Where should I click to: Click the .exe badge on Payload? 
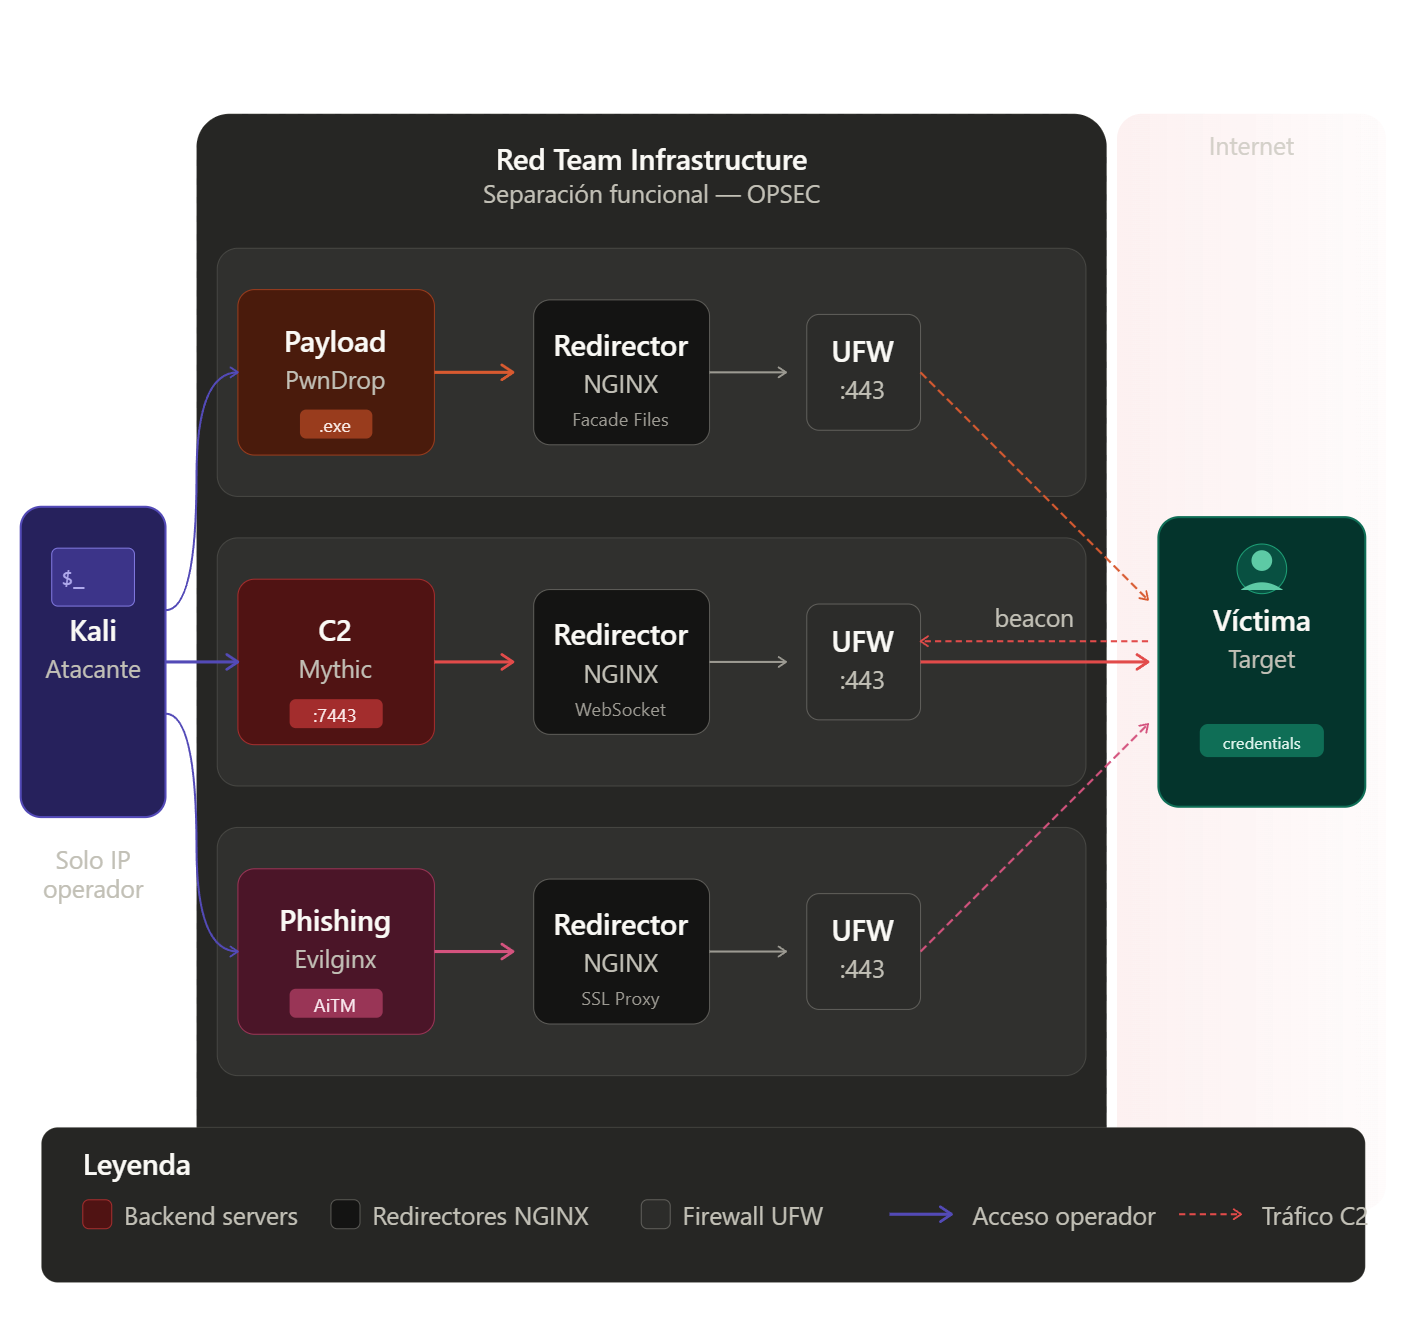tap(336, 425)
